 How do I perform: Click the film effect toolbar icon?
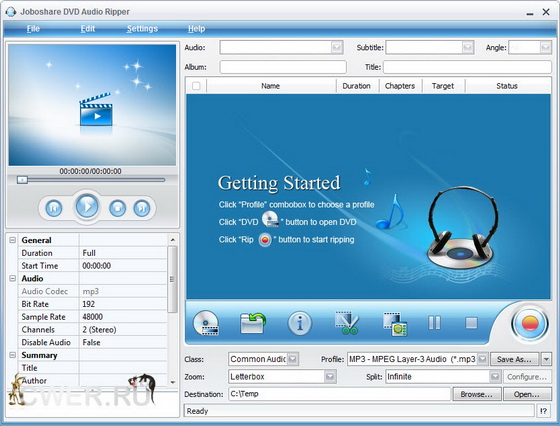click(x=395, y=324)
